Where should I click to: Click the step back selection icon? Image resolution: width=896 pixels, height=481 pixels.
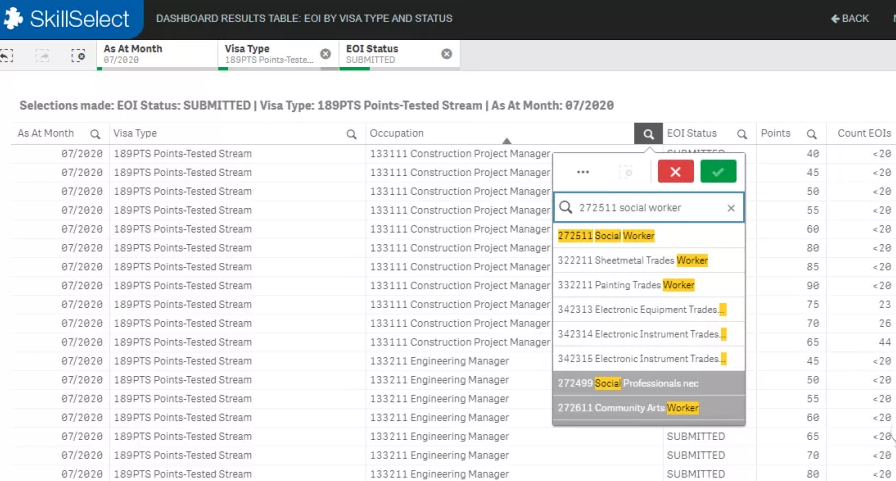[x=8, y=56]
